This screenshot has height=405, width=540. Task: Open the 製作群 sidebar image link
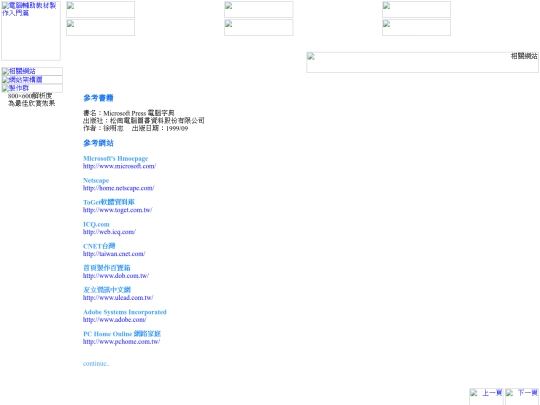coord(32,88)
